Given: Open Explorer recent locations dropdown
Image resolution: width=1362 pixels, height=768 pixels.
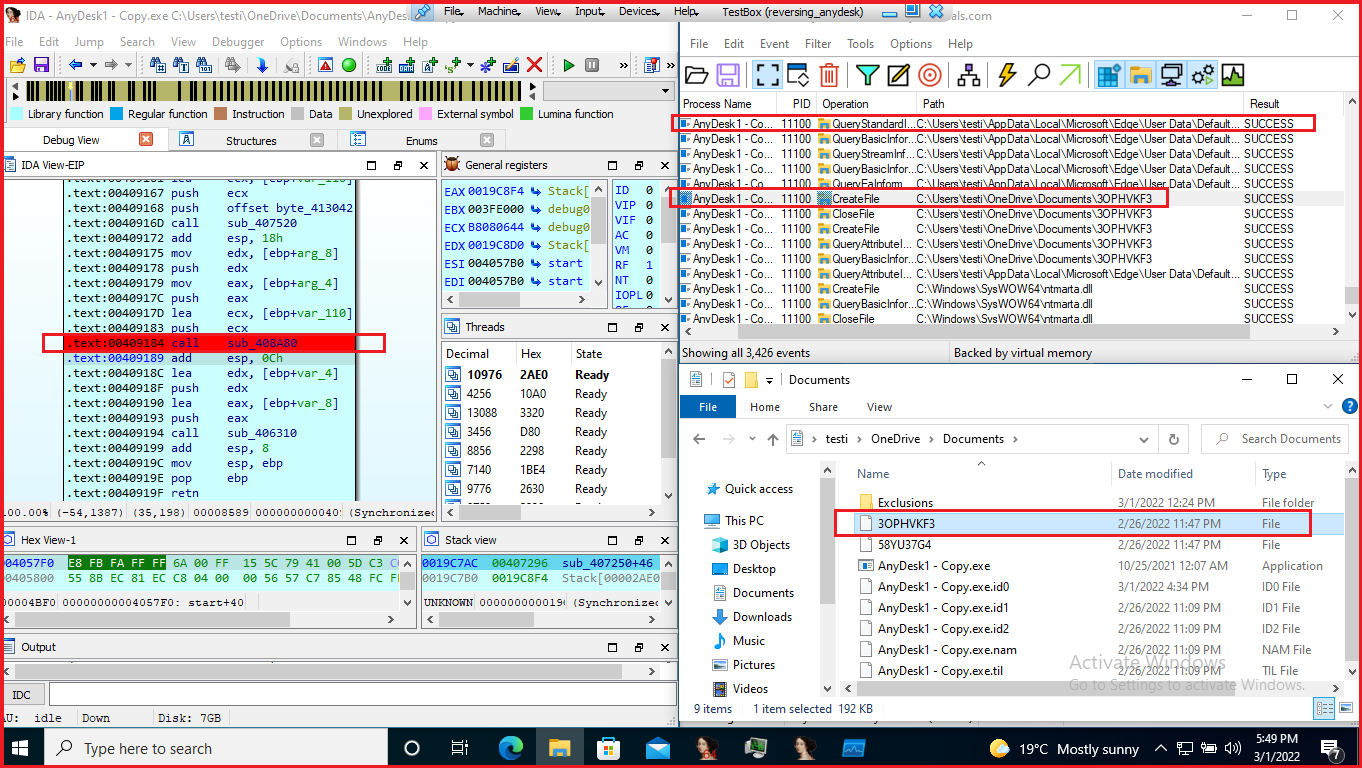Looking at the screenshot, I should point(752,439).
